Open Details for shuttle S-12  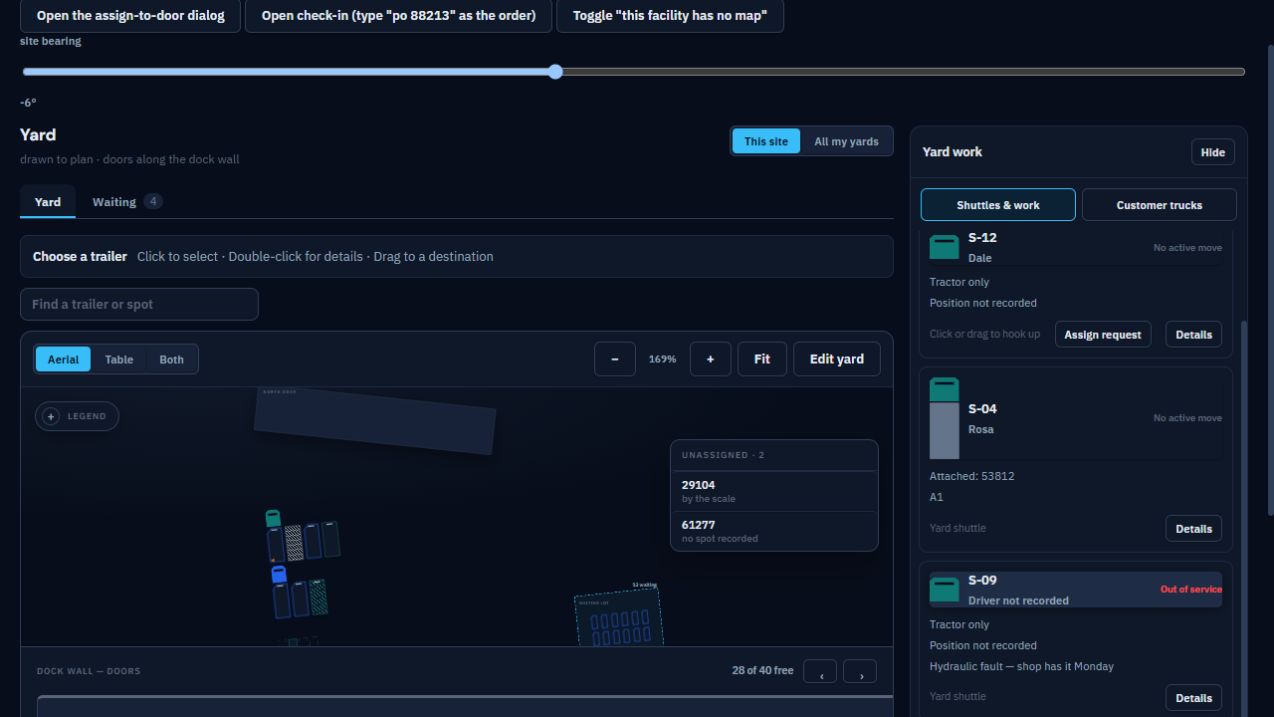tap(1194, 335)
